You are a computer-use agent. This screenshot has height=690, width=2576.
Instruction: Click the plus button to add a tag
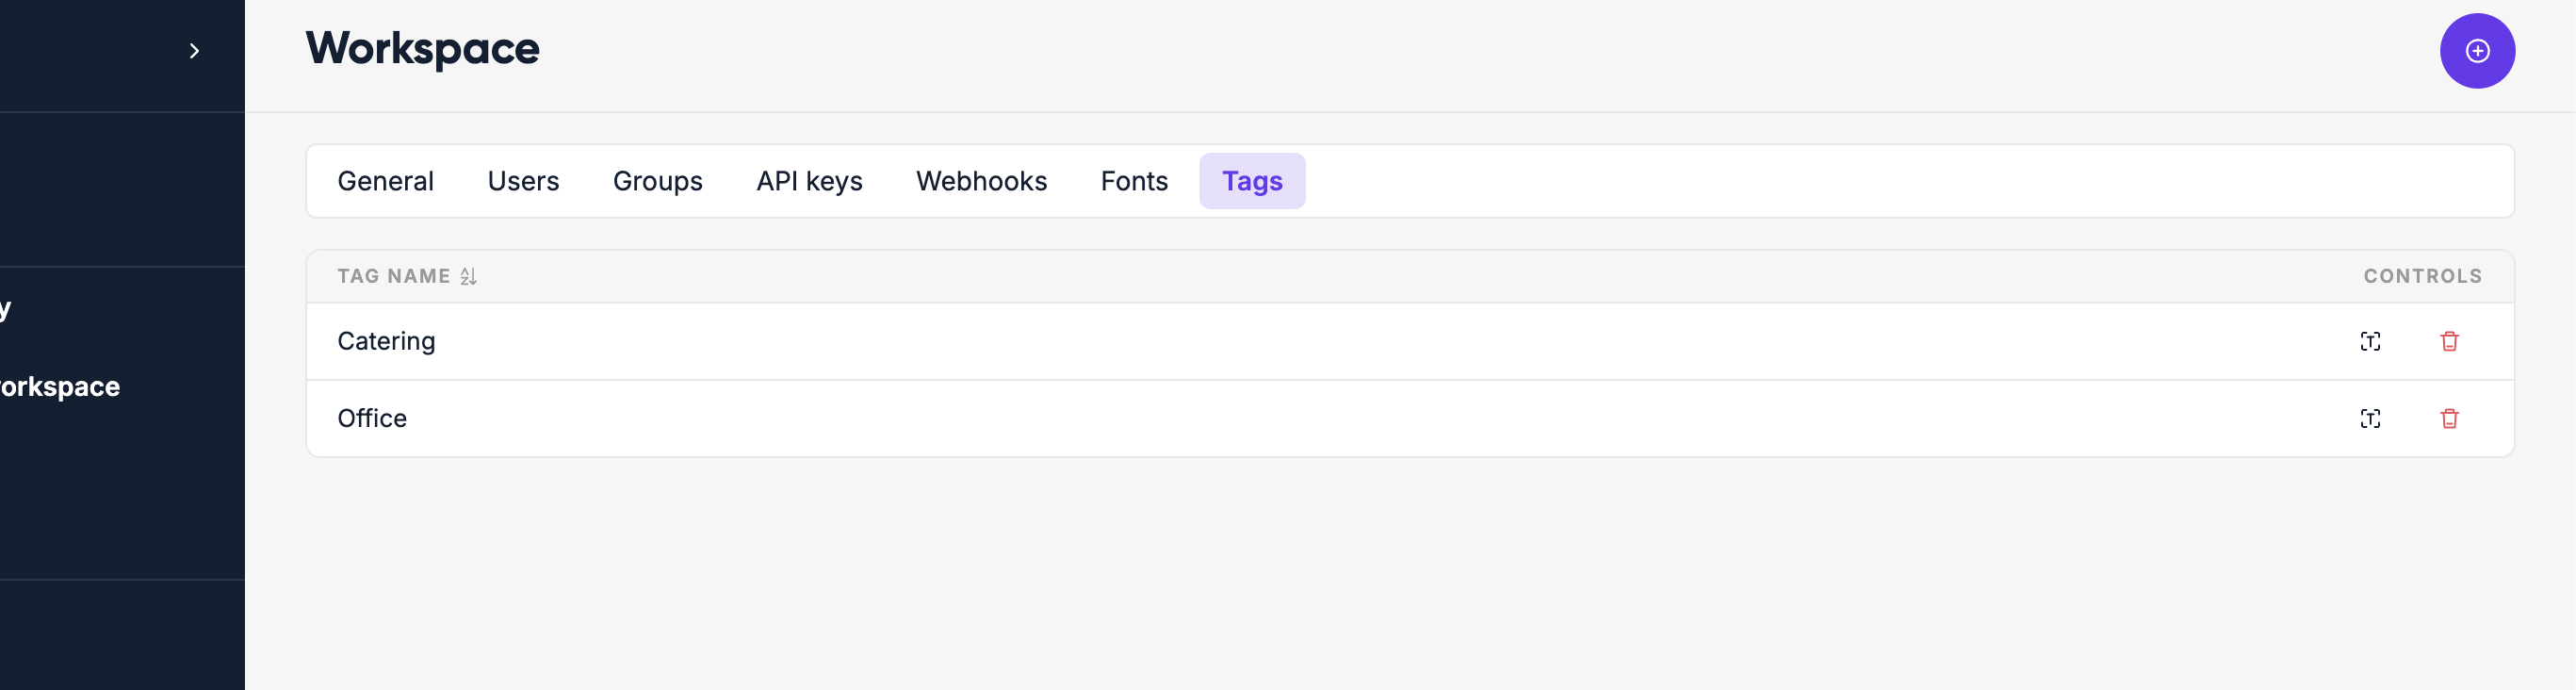(2476, 51)
